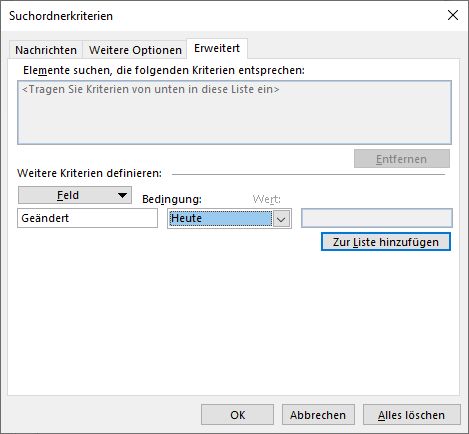The width and height of the screenshot is (469, 434).
Task: Add criterion with Zur Liste hinzufügen
Action: point(386,242)
